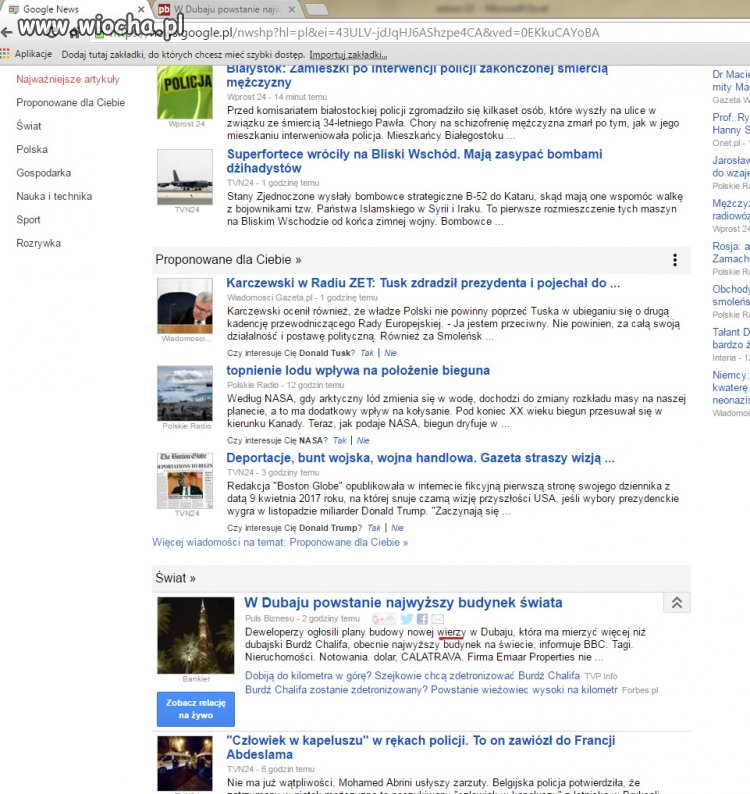Answer Nie for NASA interest
Viewport: 750px width, 794px height.
point(363,441)
